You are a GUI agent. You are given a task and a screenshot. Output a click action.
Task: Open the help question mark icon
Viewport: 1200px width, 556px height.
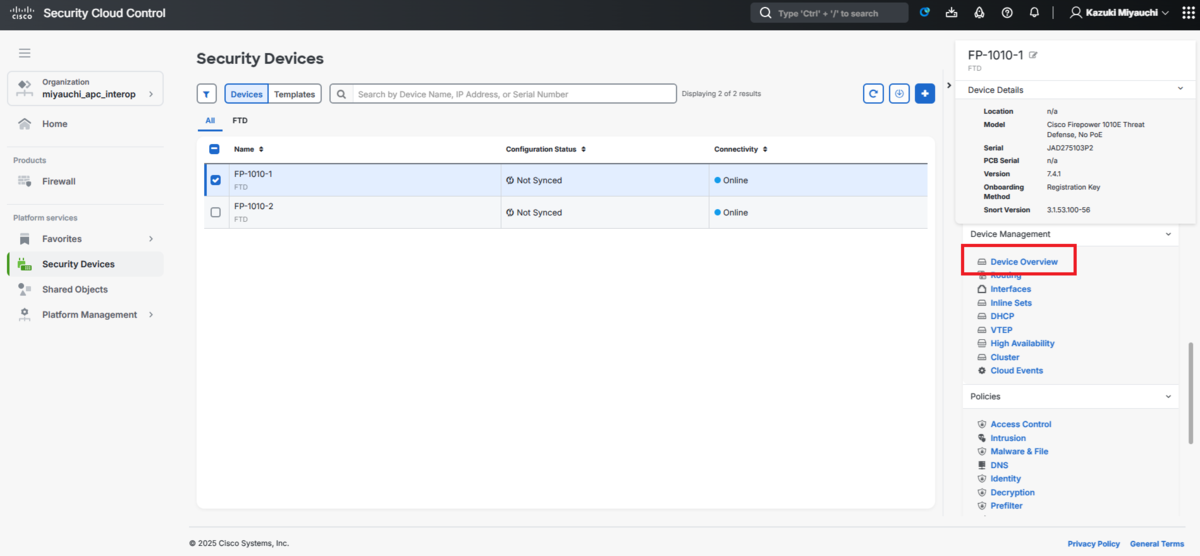[1007, 13]
